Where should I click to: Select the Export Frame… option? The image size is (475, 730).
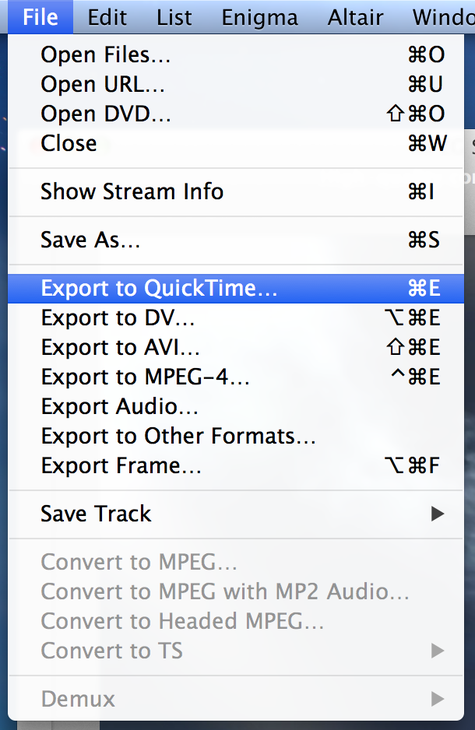click(236, 466)
